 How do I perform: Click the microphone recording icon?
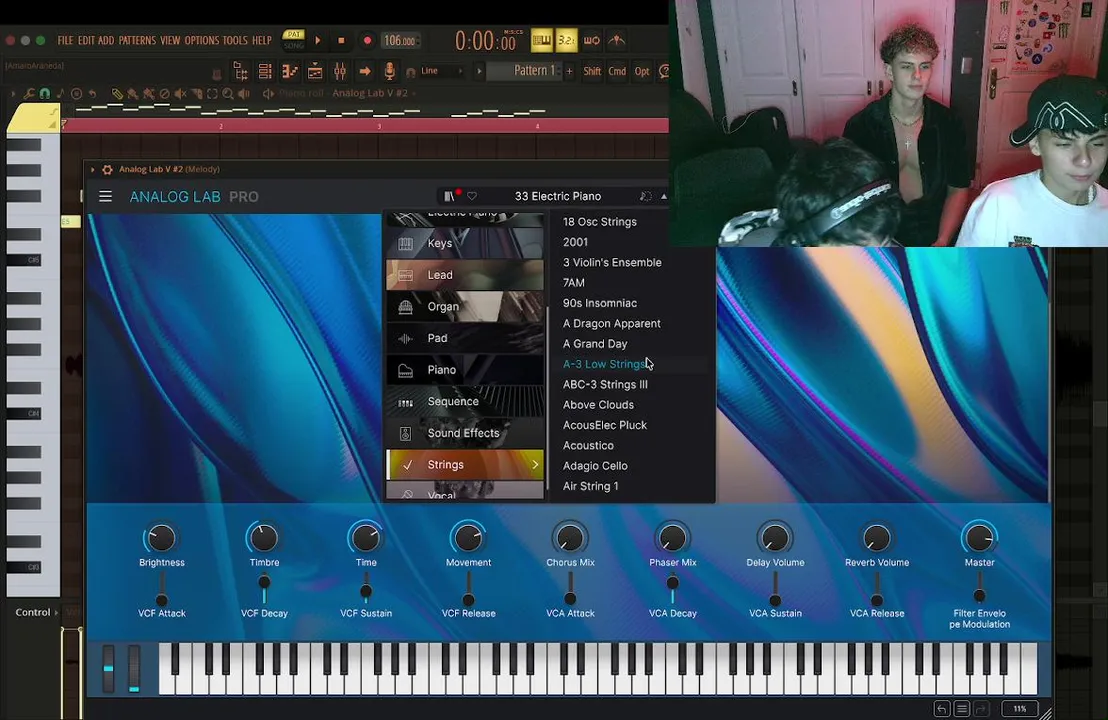tap(389, 71)
